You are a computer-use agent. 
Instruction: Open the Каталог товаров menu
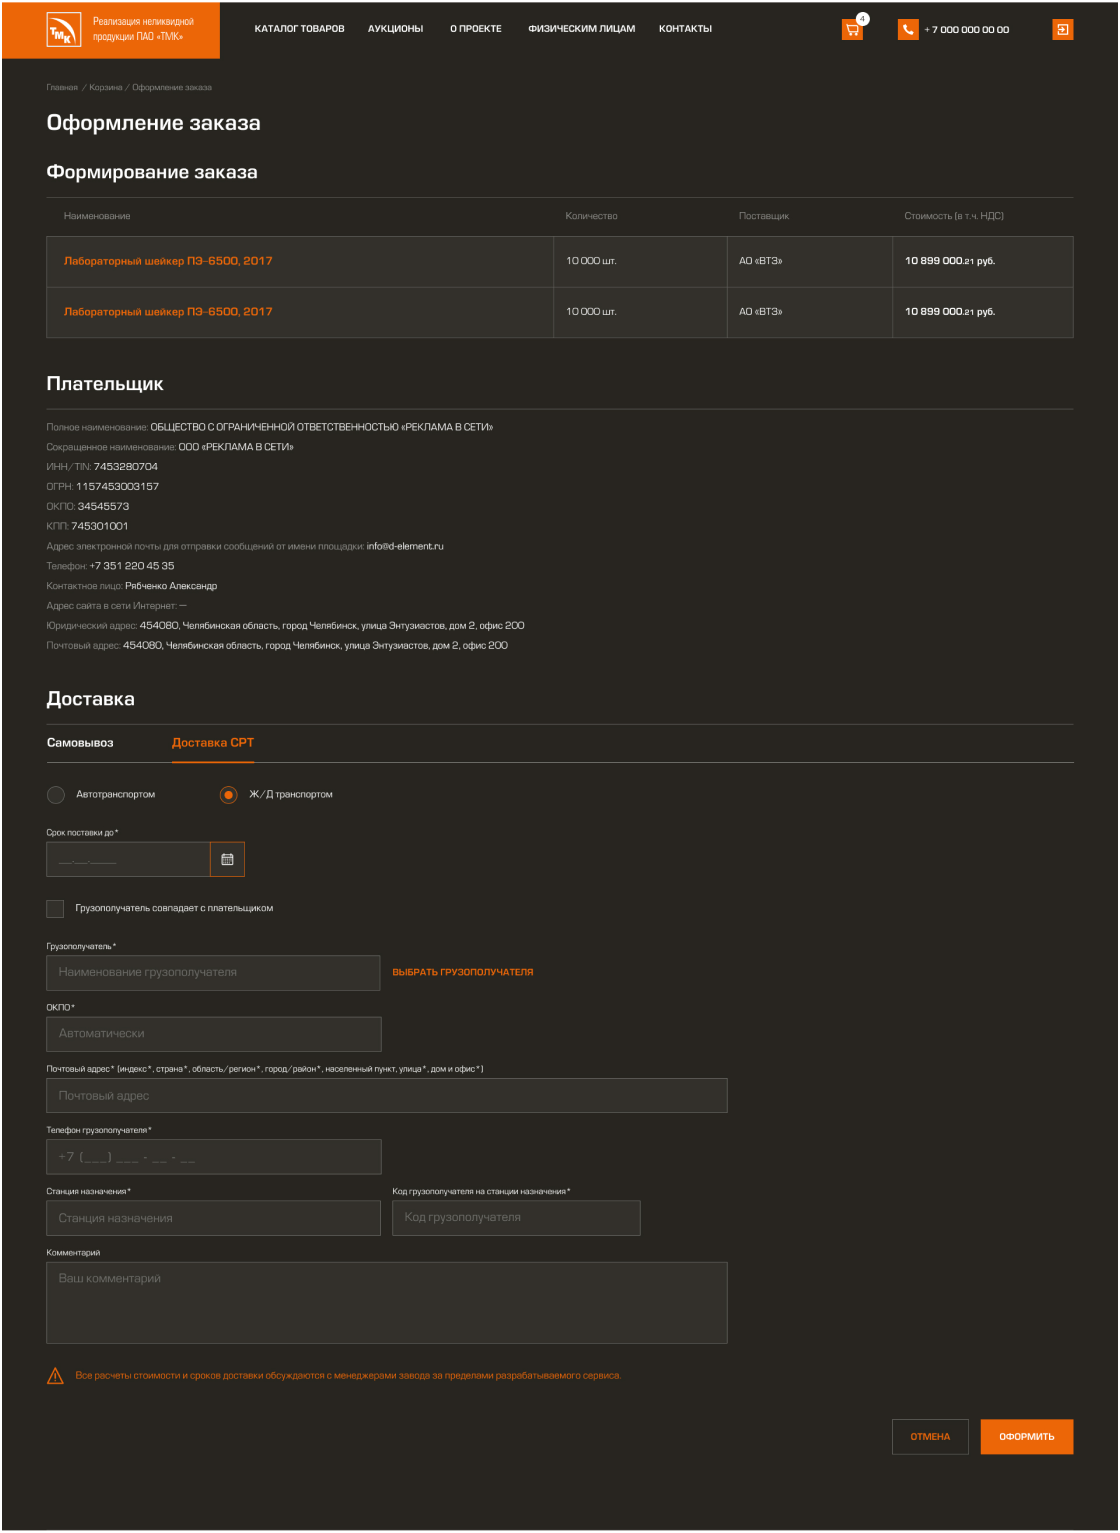coord(299,29)
